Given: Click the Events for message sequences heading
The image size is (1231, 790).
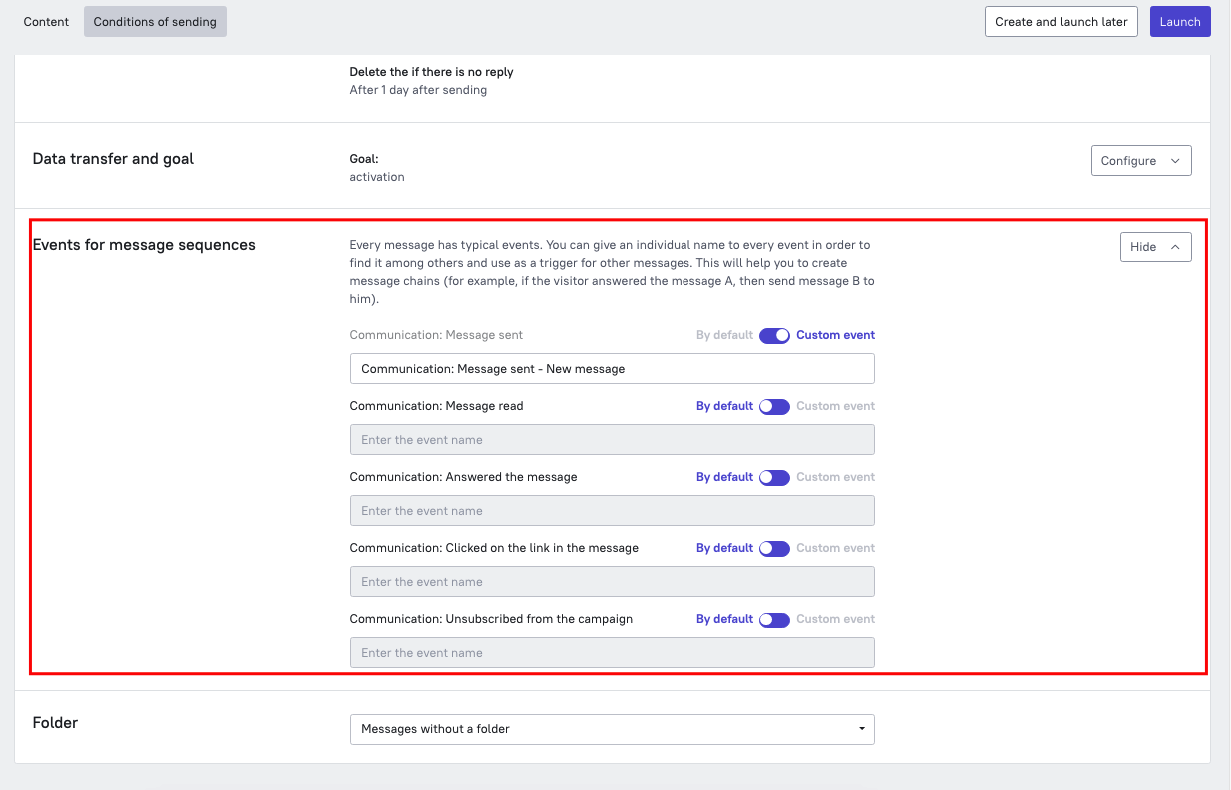Looking at the screenshot, I should pyautogui.click(x=144, y=245).
